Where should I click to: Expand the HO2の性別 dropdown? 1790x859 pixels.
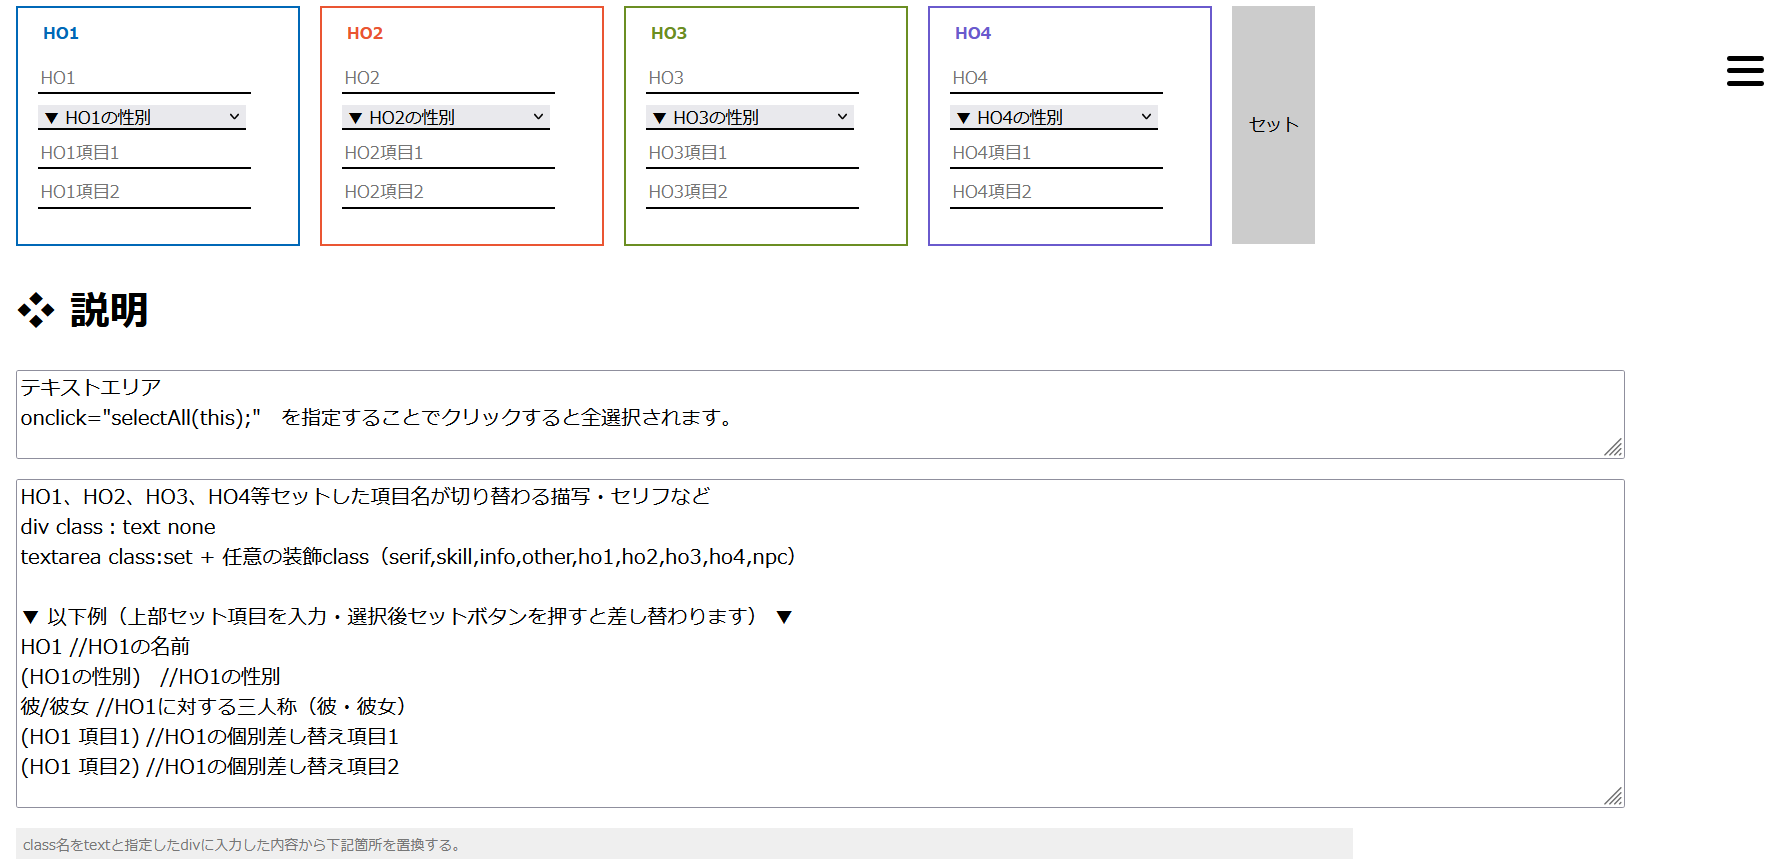pos(446,117)
